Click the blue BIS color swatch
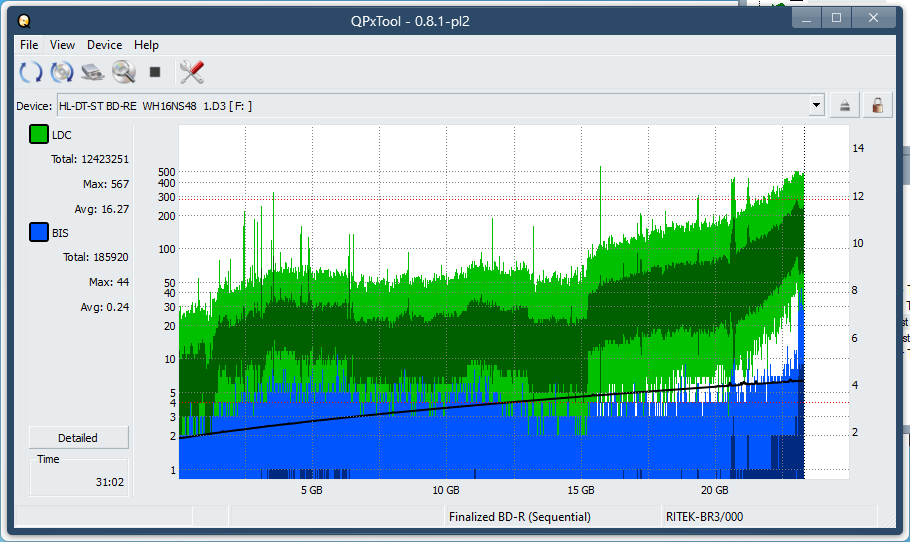This screenshot has height=542, width=910. click(x=39, y=232)
